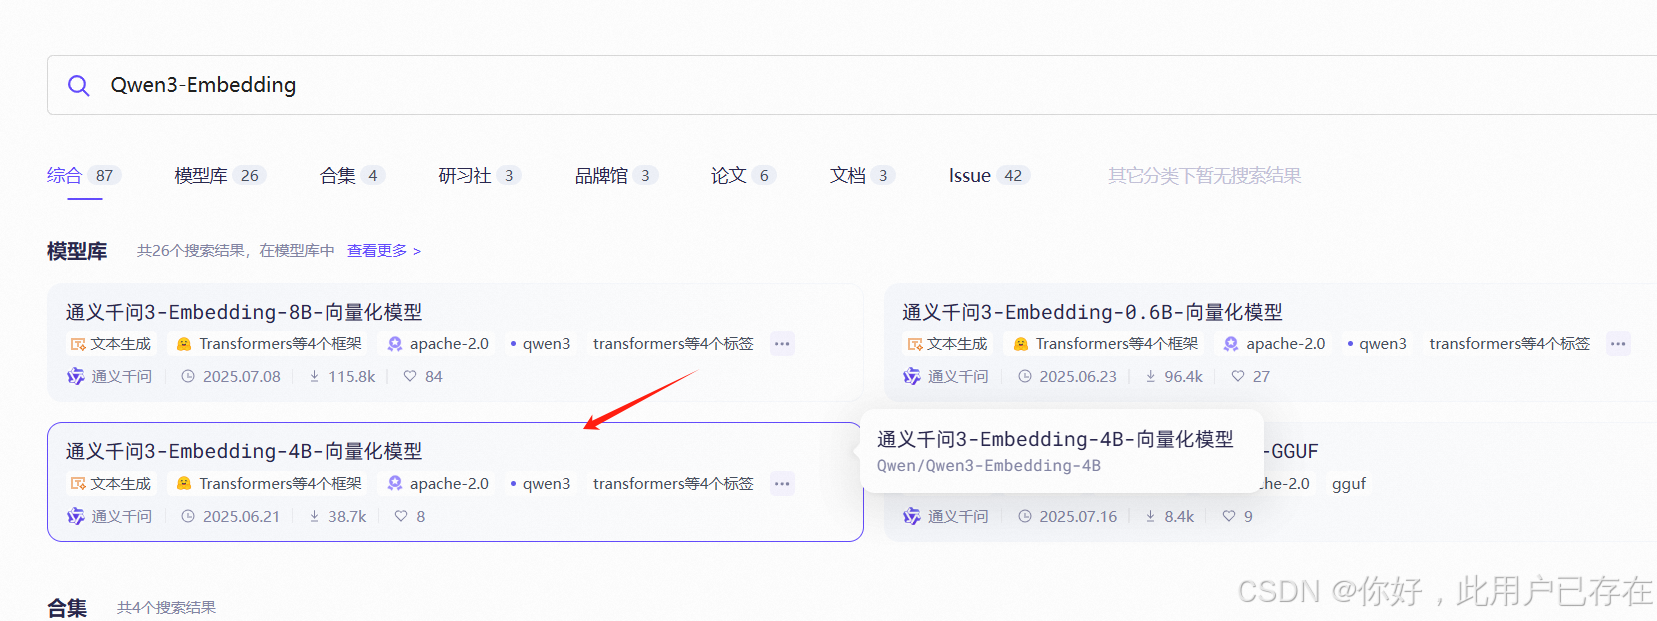Click the 通义千问 publisher icon on 4B card

pyautogui.click(x=76, y=517)
